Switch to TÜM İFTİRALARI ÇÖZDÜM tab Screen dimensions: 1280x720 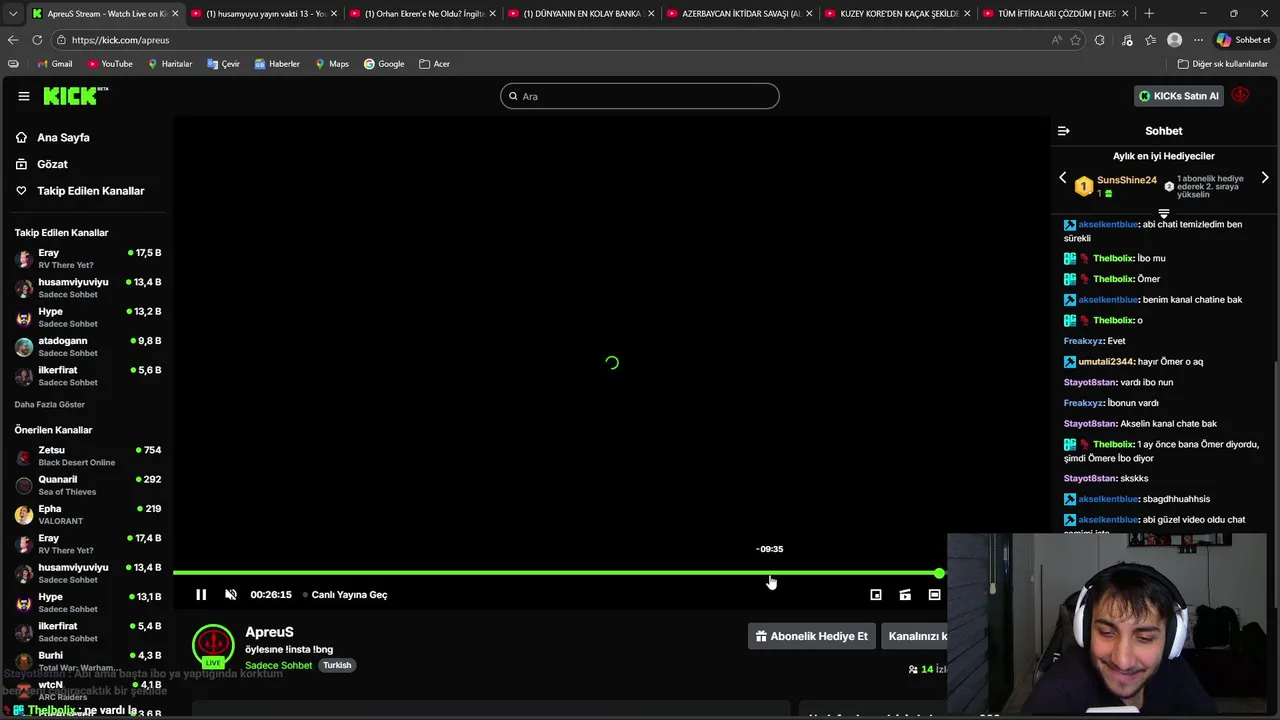(x=1056, y=14)
